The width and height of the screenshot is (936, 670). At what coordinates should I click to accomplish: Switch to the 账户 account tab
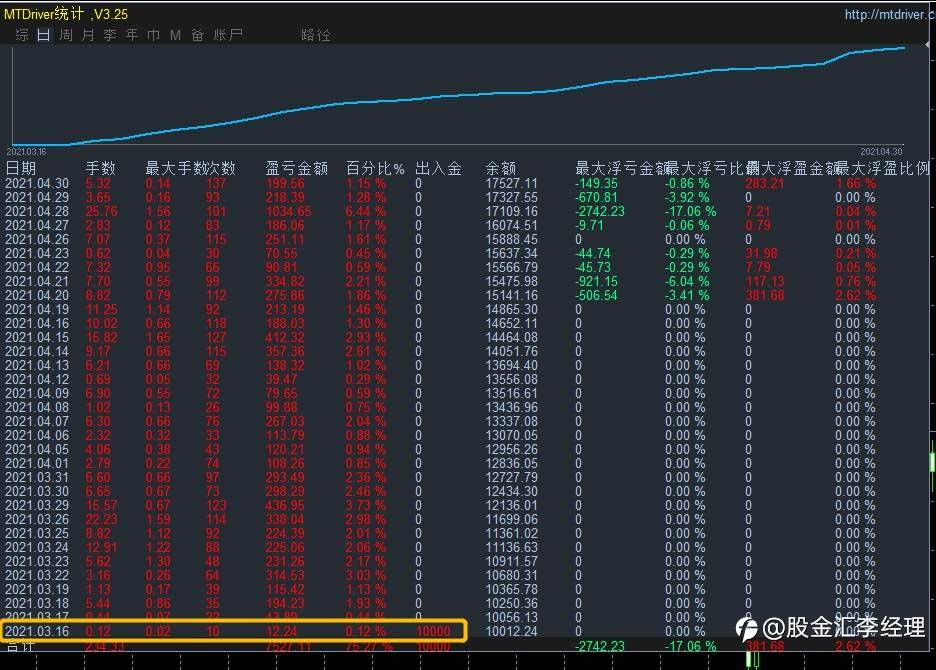click(x=228, y=35)
